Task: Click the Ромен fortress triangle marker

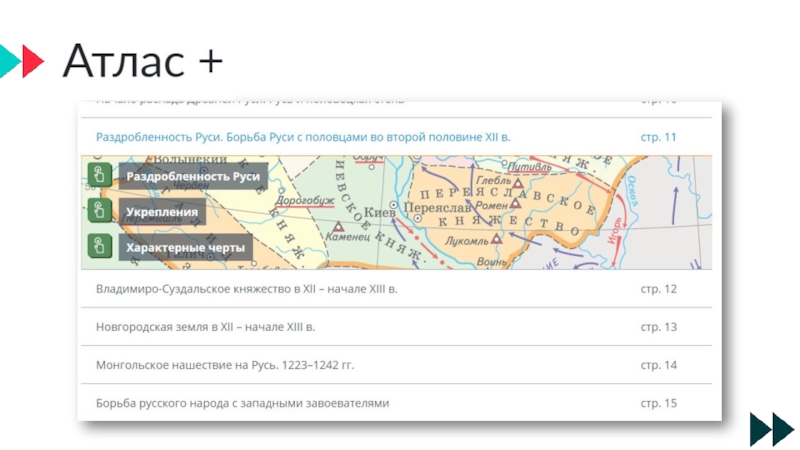Action: 515,204
